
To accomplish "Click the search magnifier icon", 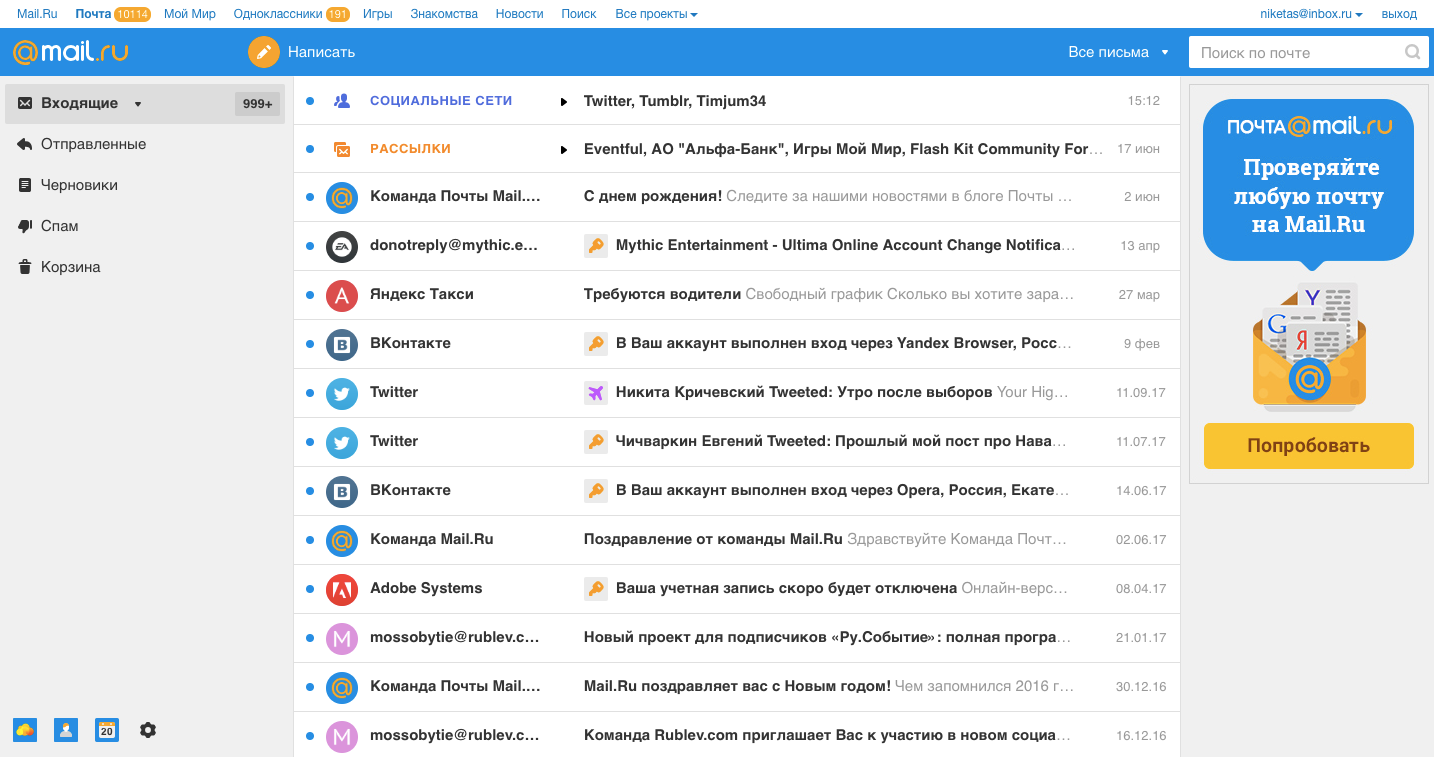I will pyautogui.click(x=1413, y=52).
